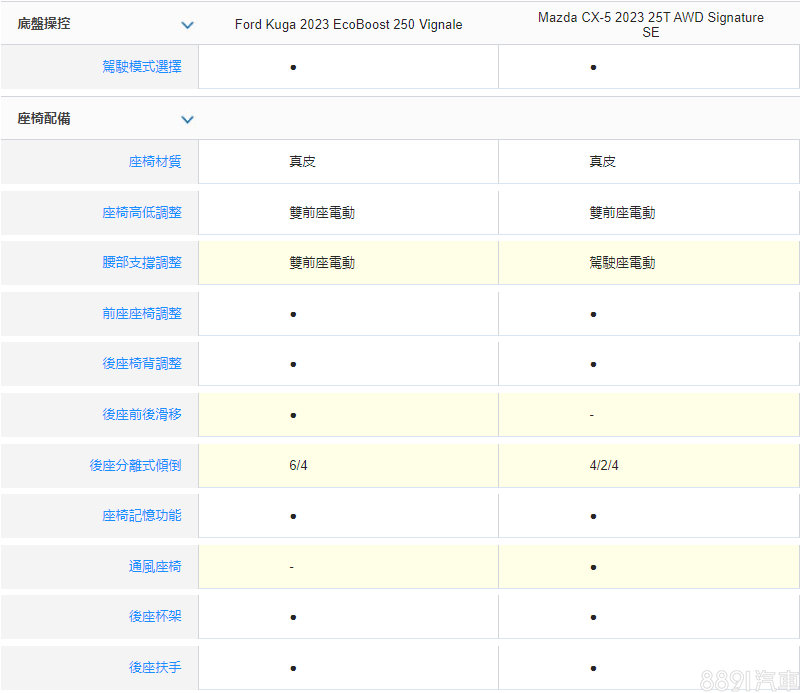Click the 前座座椅調整 link
The width and height of the screenshot is (800, 693).
(142, 313)
